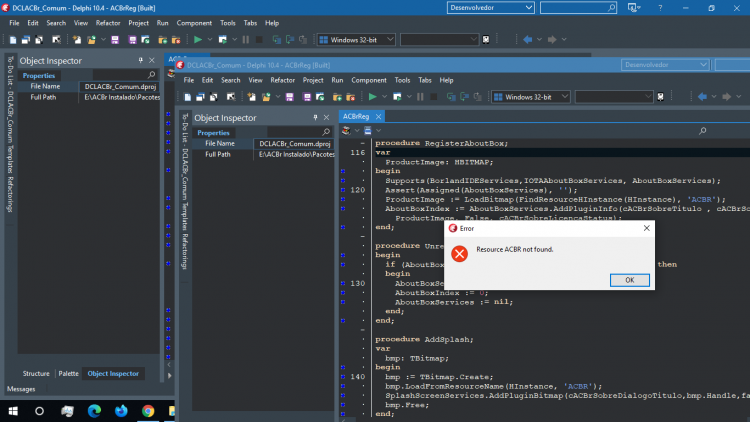Image resolution: width=750 pixels, height=422 pixels.
Task: Collapse the RegisterAboutBox procedure fold marker
Action: [363, 143]
